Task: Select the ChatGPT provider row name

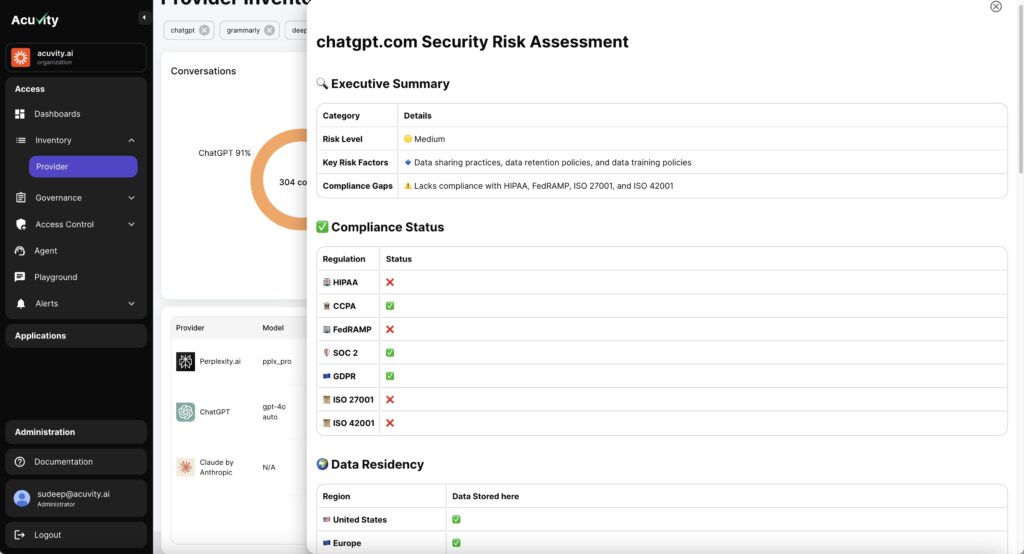Action: [215, 412]
